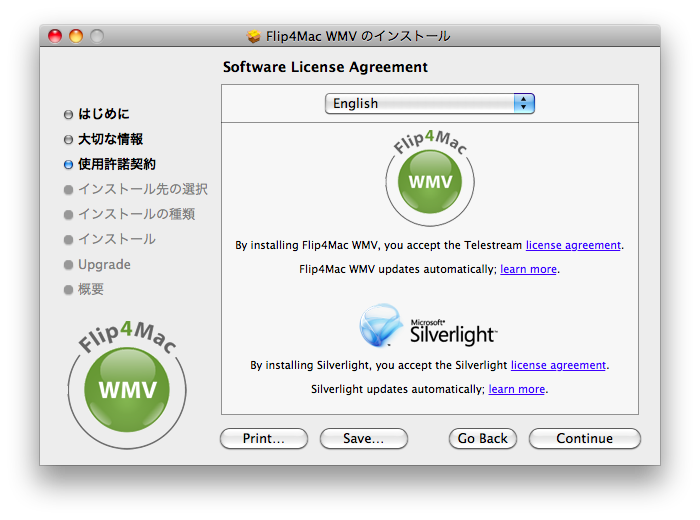
Task: Click the Flip4Mac WMV logo in license pane
Action: coord(430,178)
